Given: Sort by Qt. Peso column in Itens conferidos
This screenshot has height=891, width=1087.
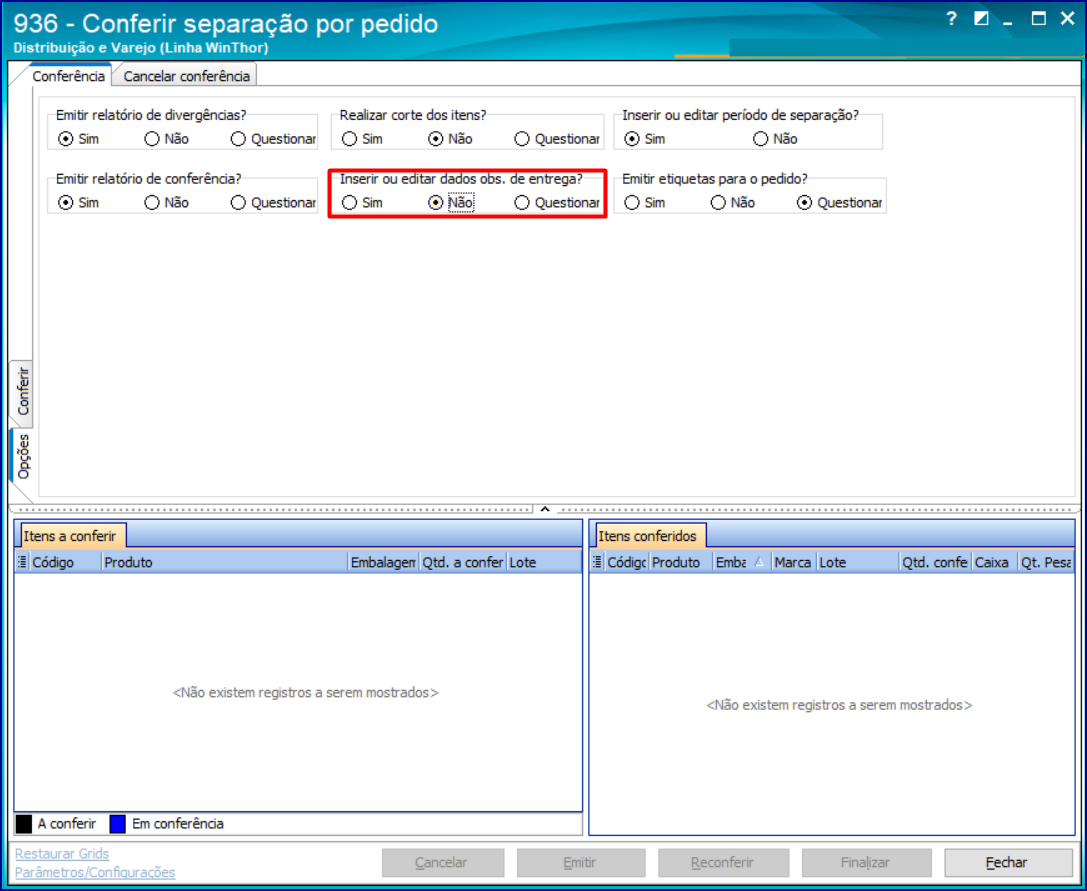Looking at the screenshot, I should [1045, 562].
